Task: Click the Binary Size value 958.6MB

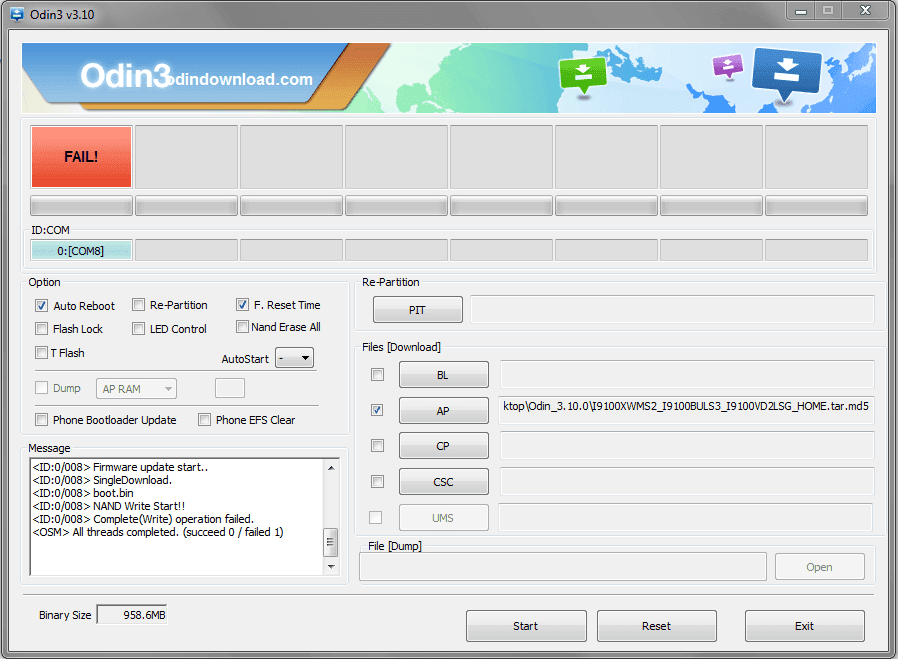Action: (132, 615)
